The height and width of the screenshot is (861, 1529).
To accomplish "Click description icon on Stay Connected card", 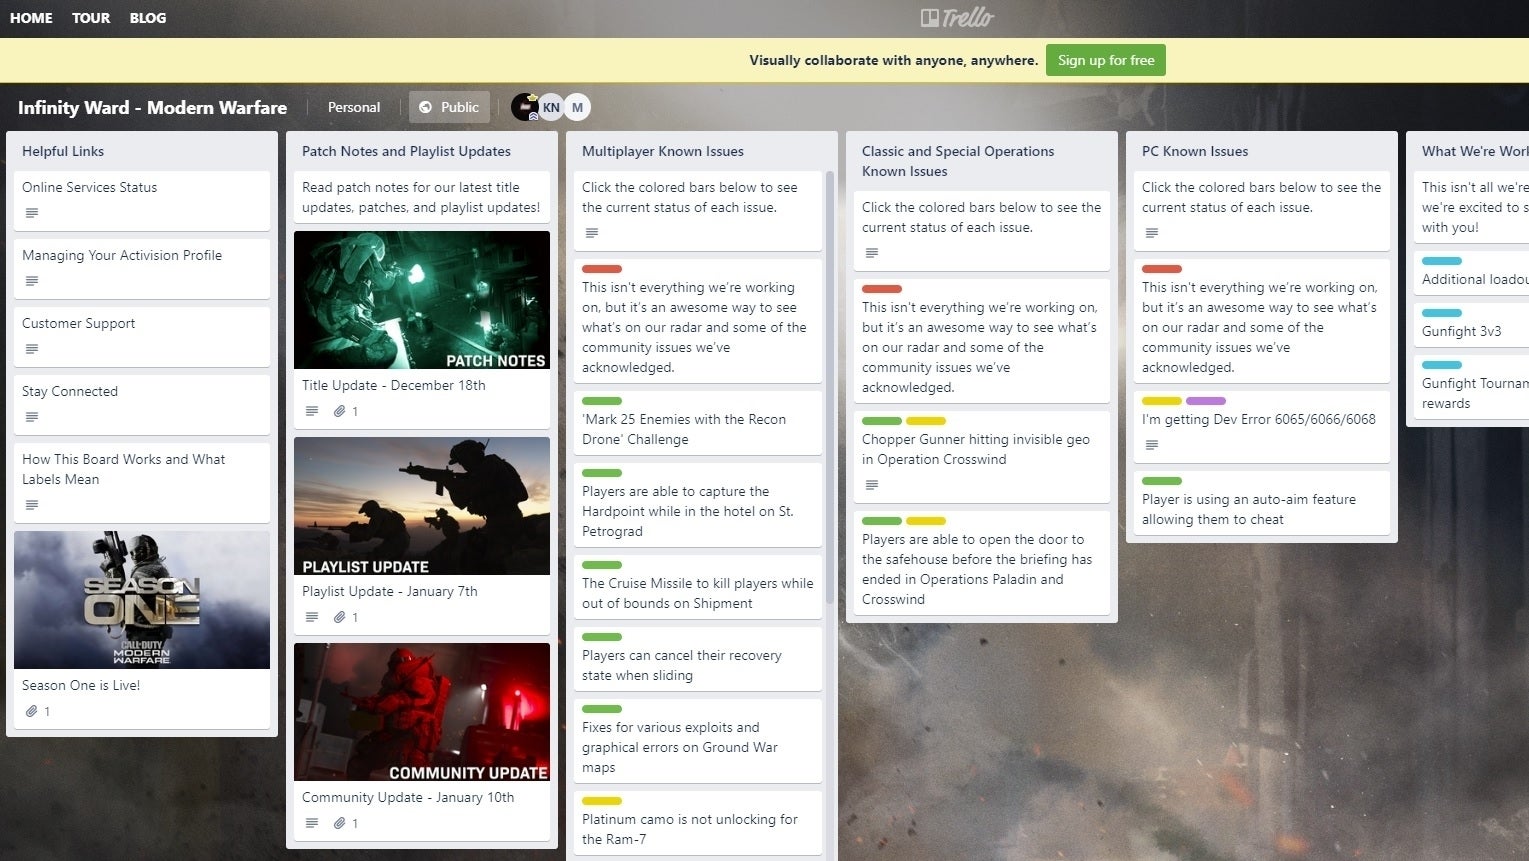I will tap(32, 417).
